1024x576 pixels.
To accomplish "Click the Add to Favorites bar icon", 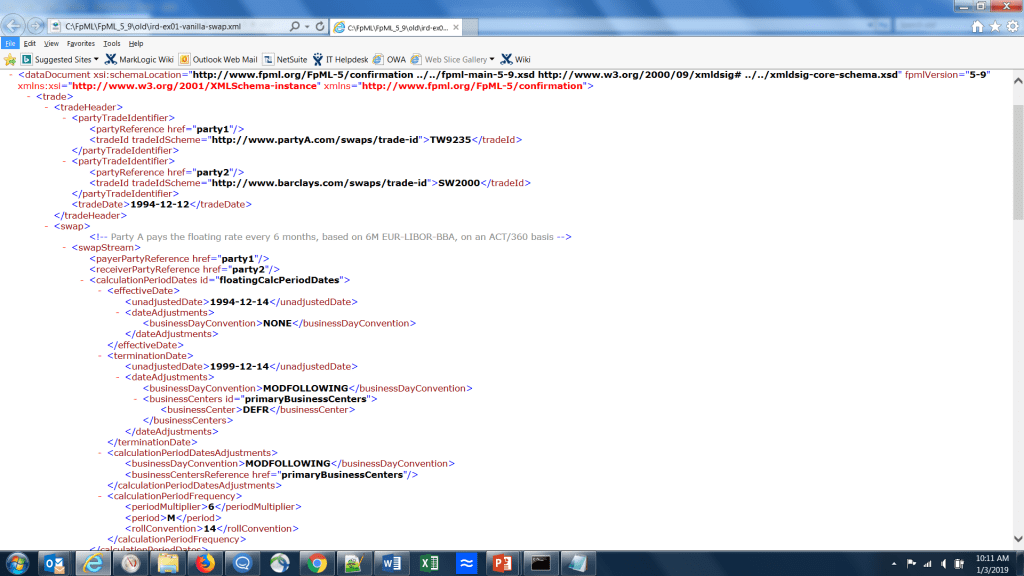I will pos(10,60).
